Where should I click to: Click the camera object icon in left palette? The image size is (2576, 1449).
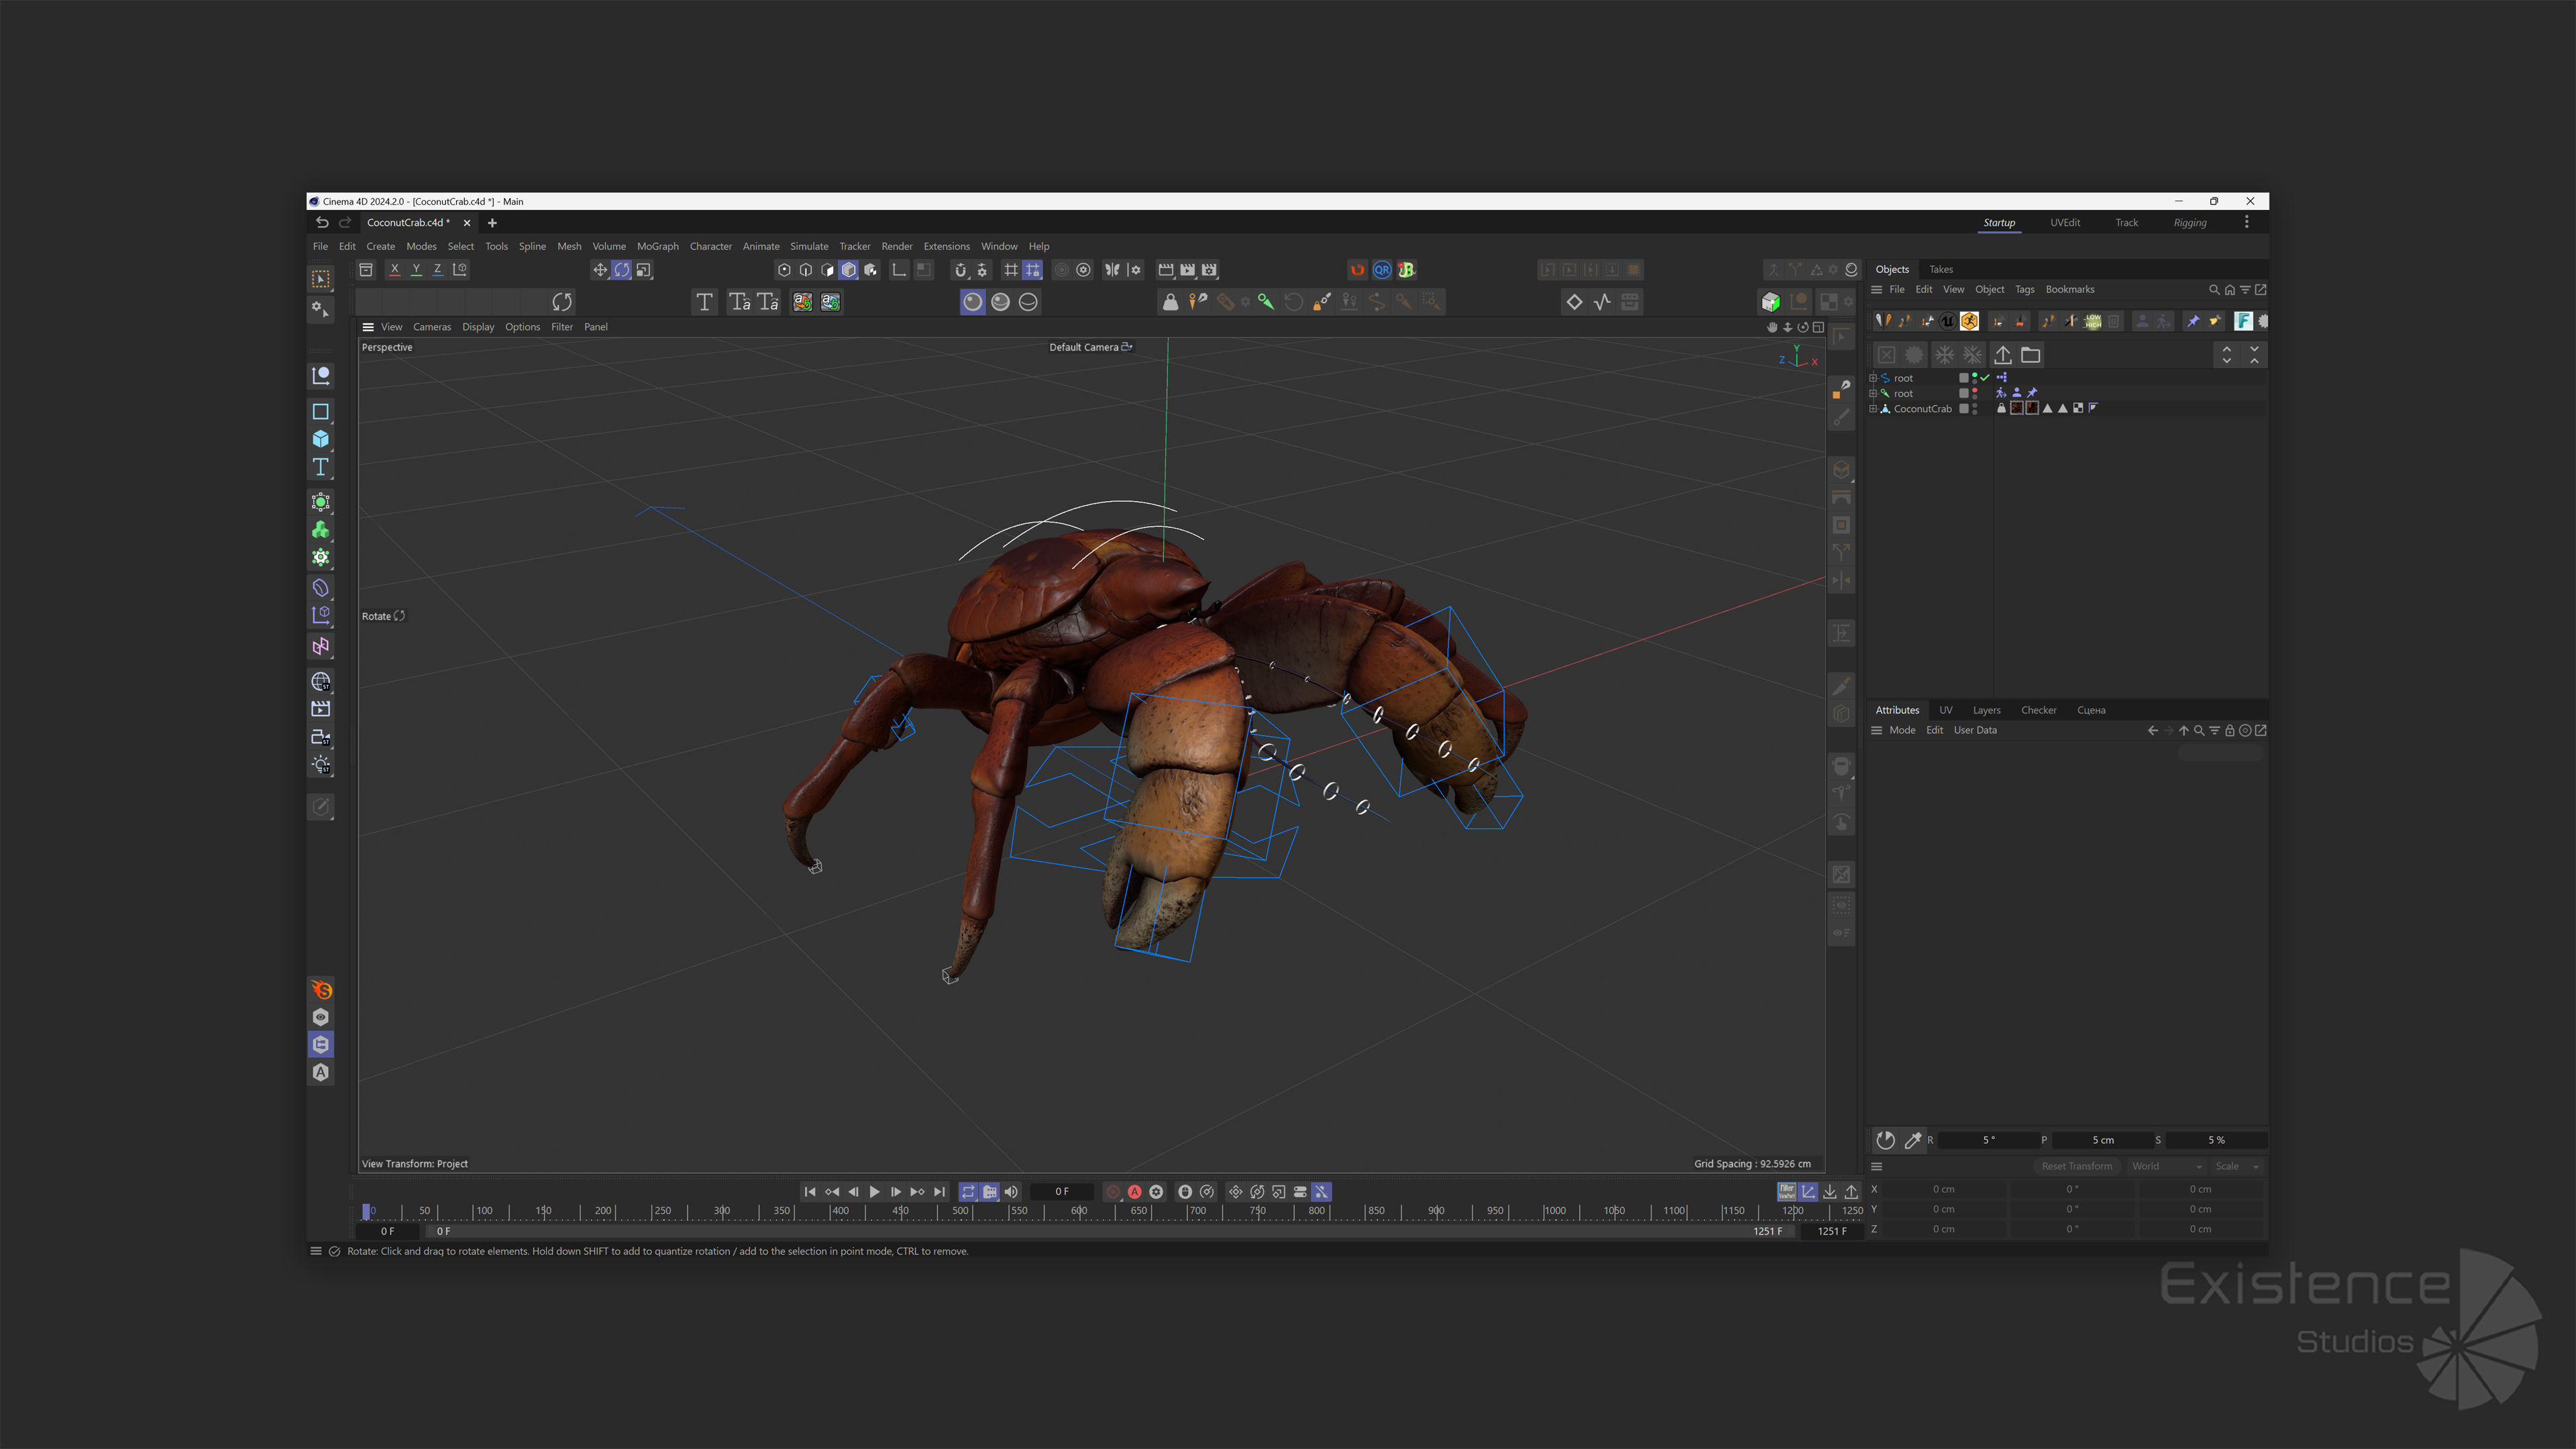321,737
